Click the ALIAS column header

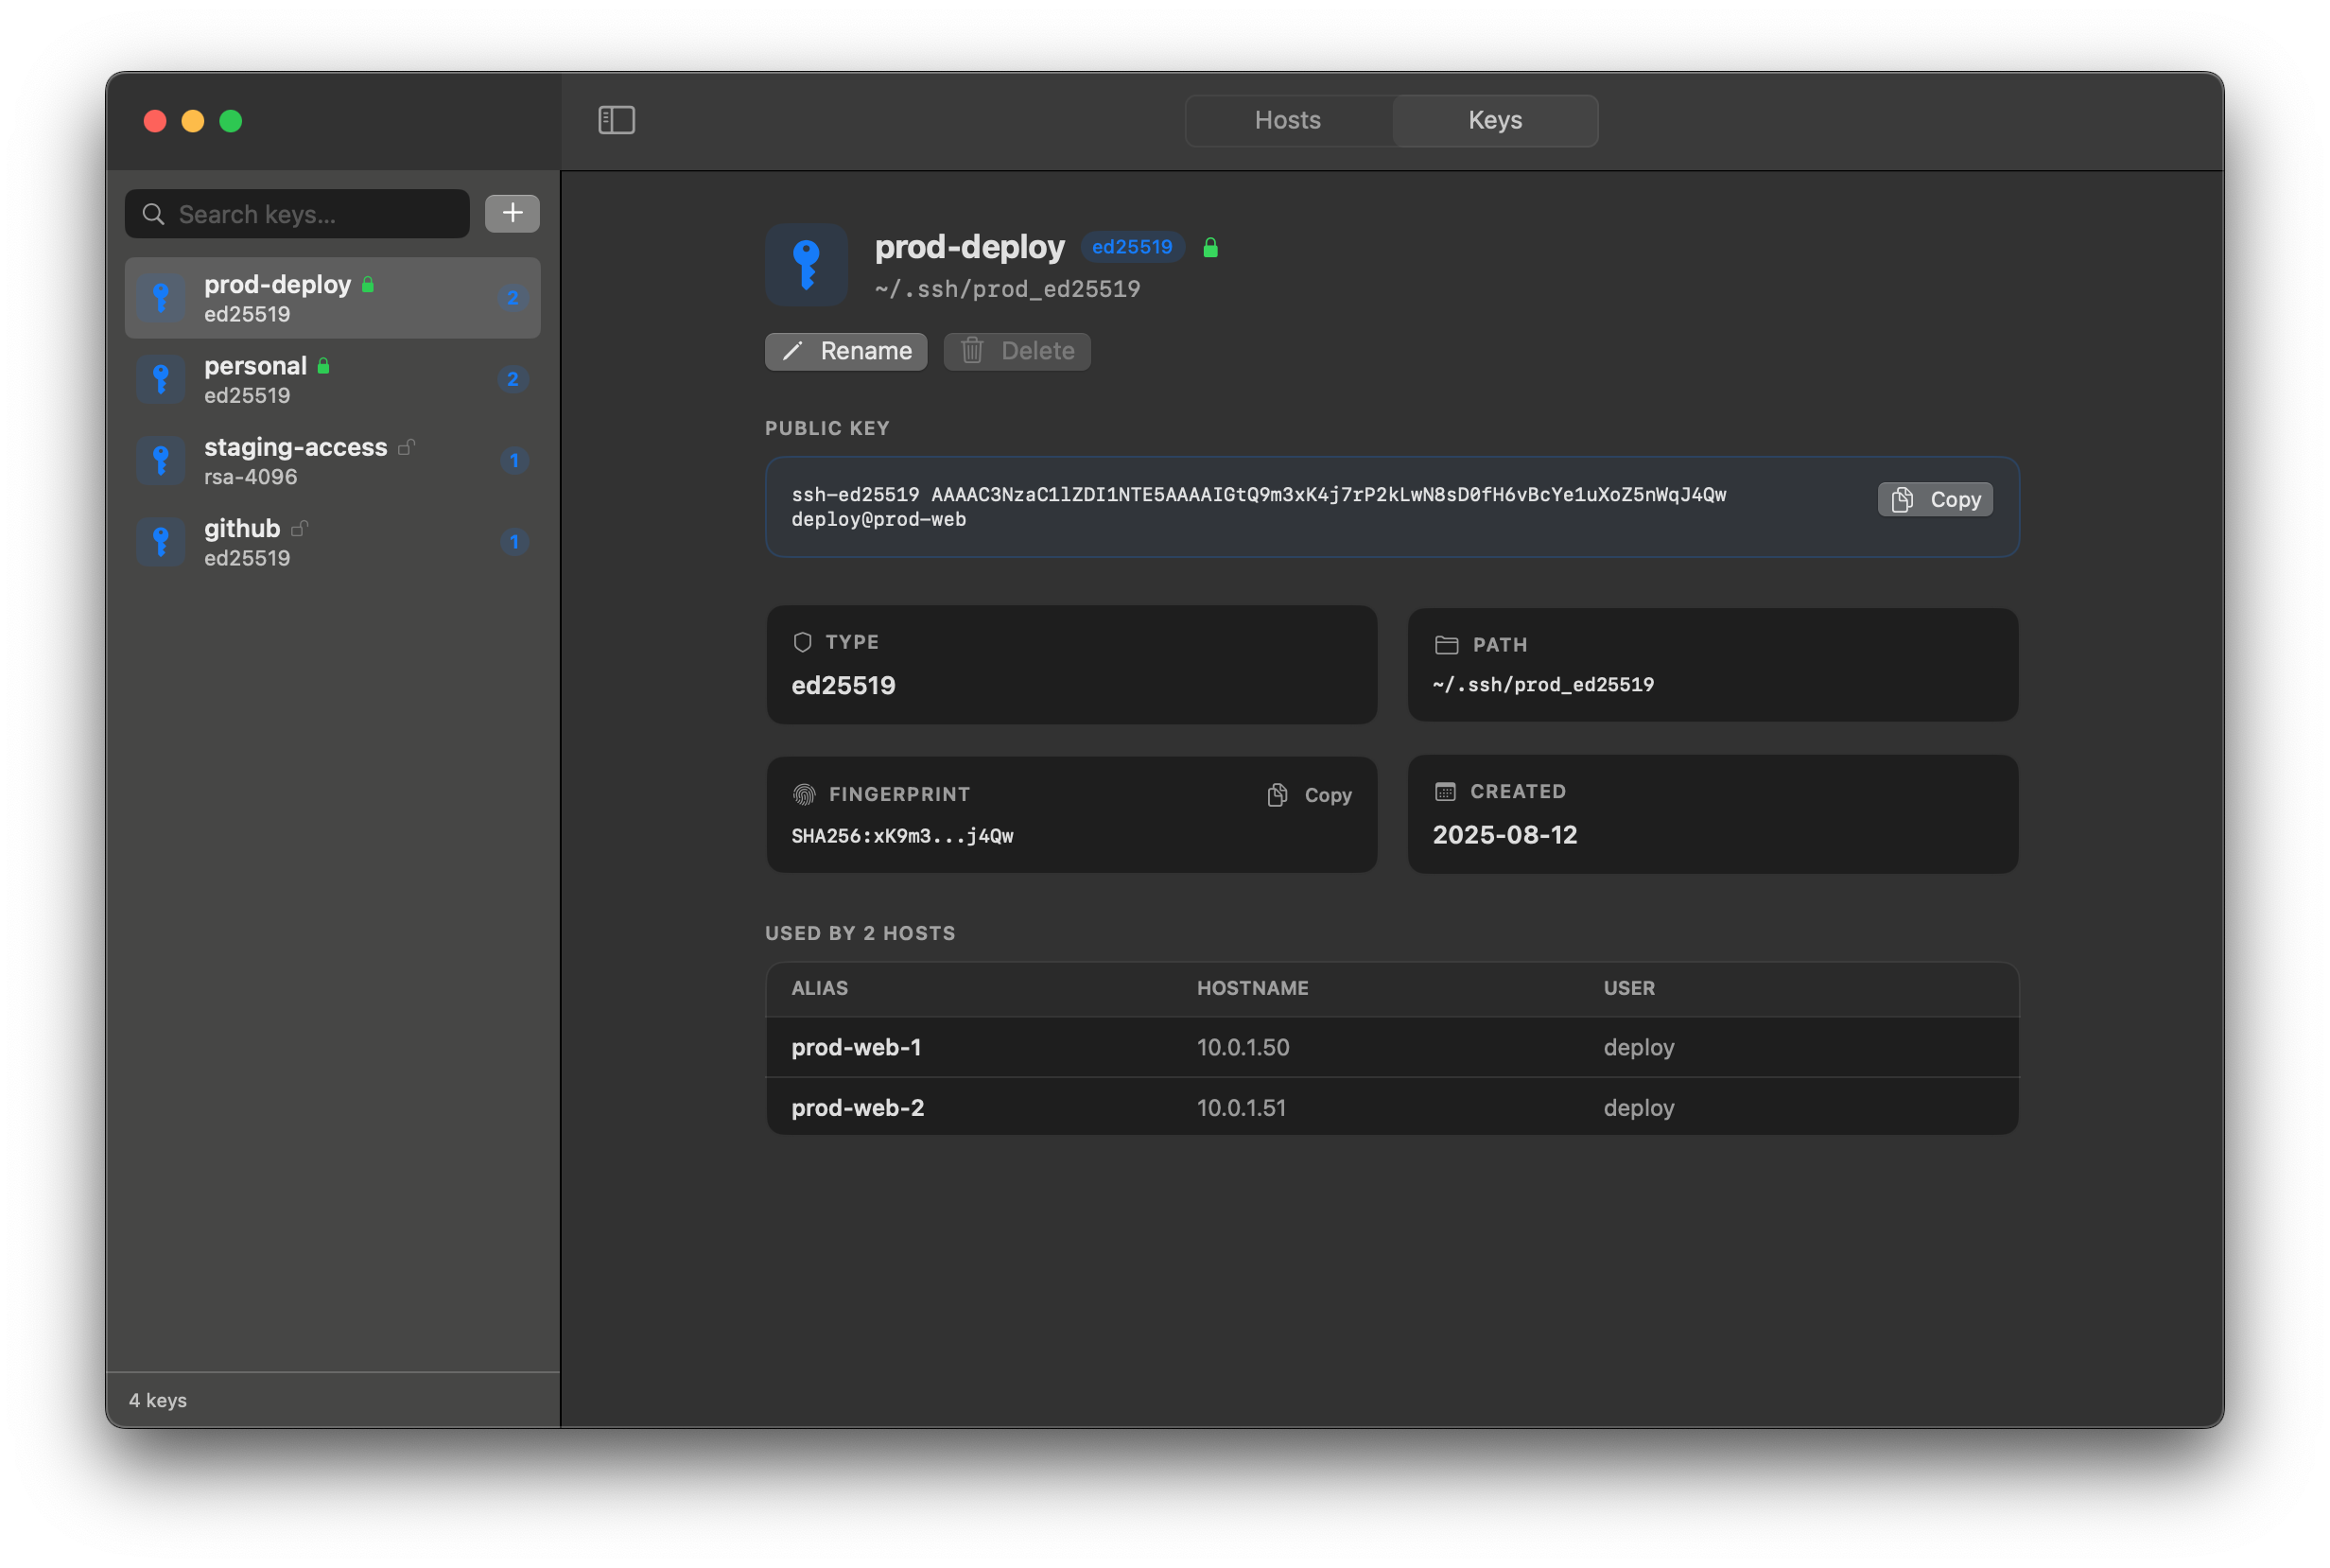click(x=820, y=988)
